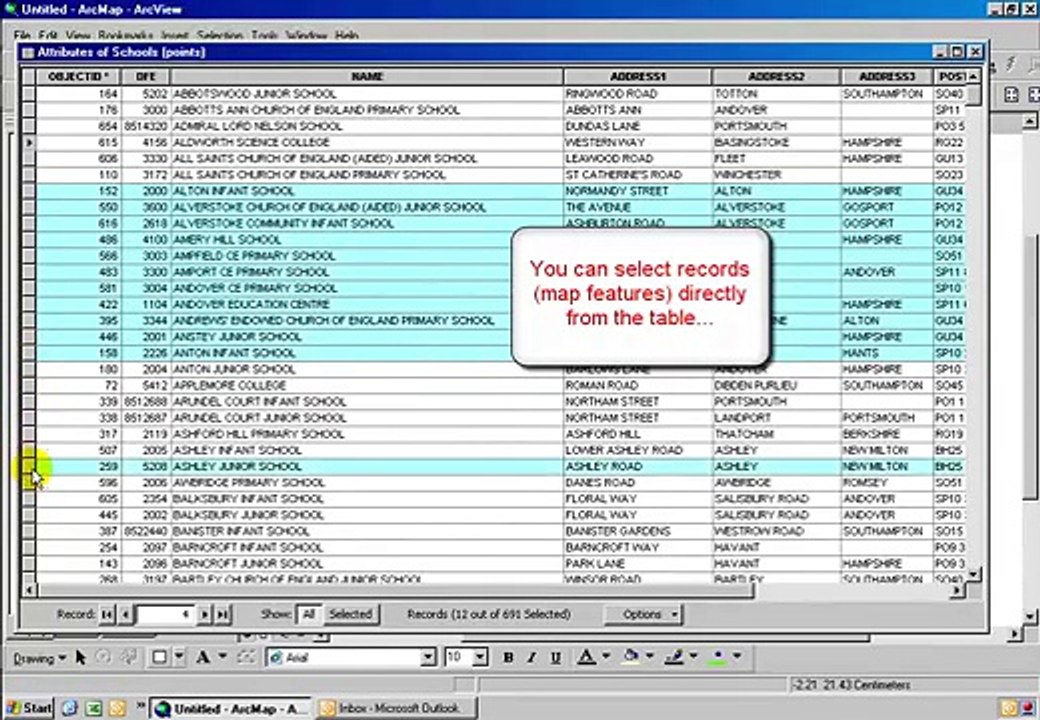Open the Arial font name dropdown

pyautogui.click(x=428, y=658)
